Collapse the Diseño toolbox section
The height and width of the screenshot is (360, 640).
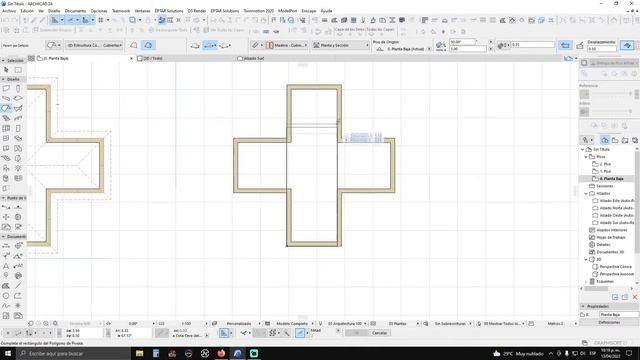click(3, 79)
